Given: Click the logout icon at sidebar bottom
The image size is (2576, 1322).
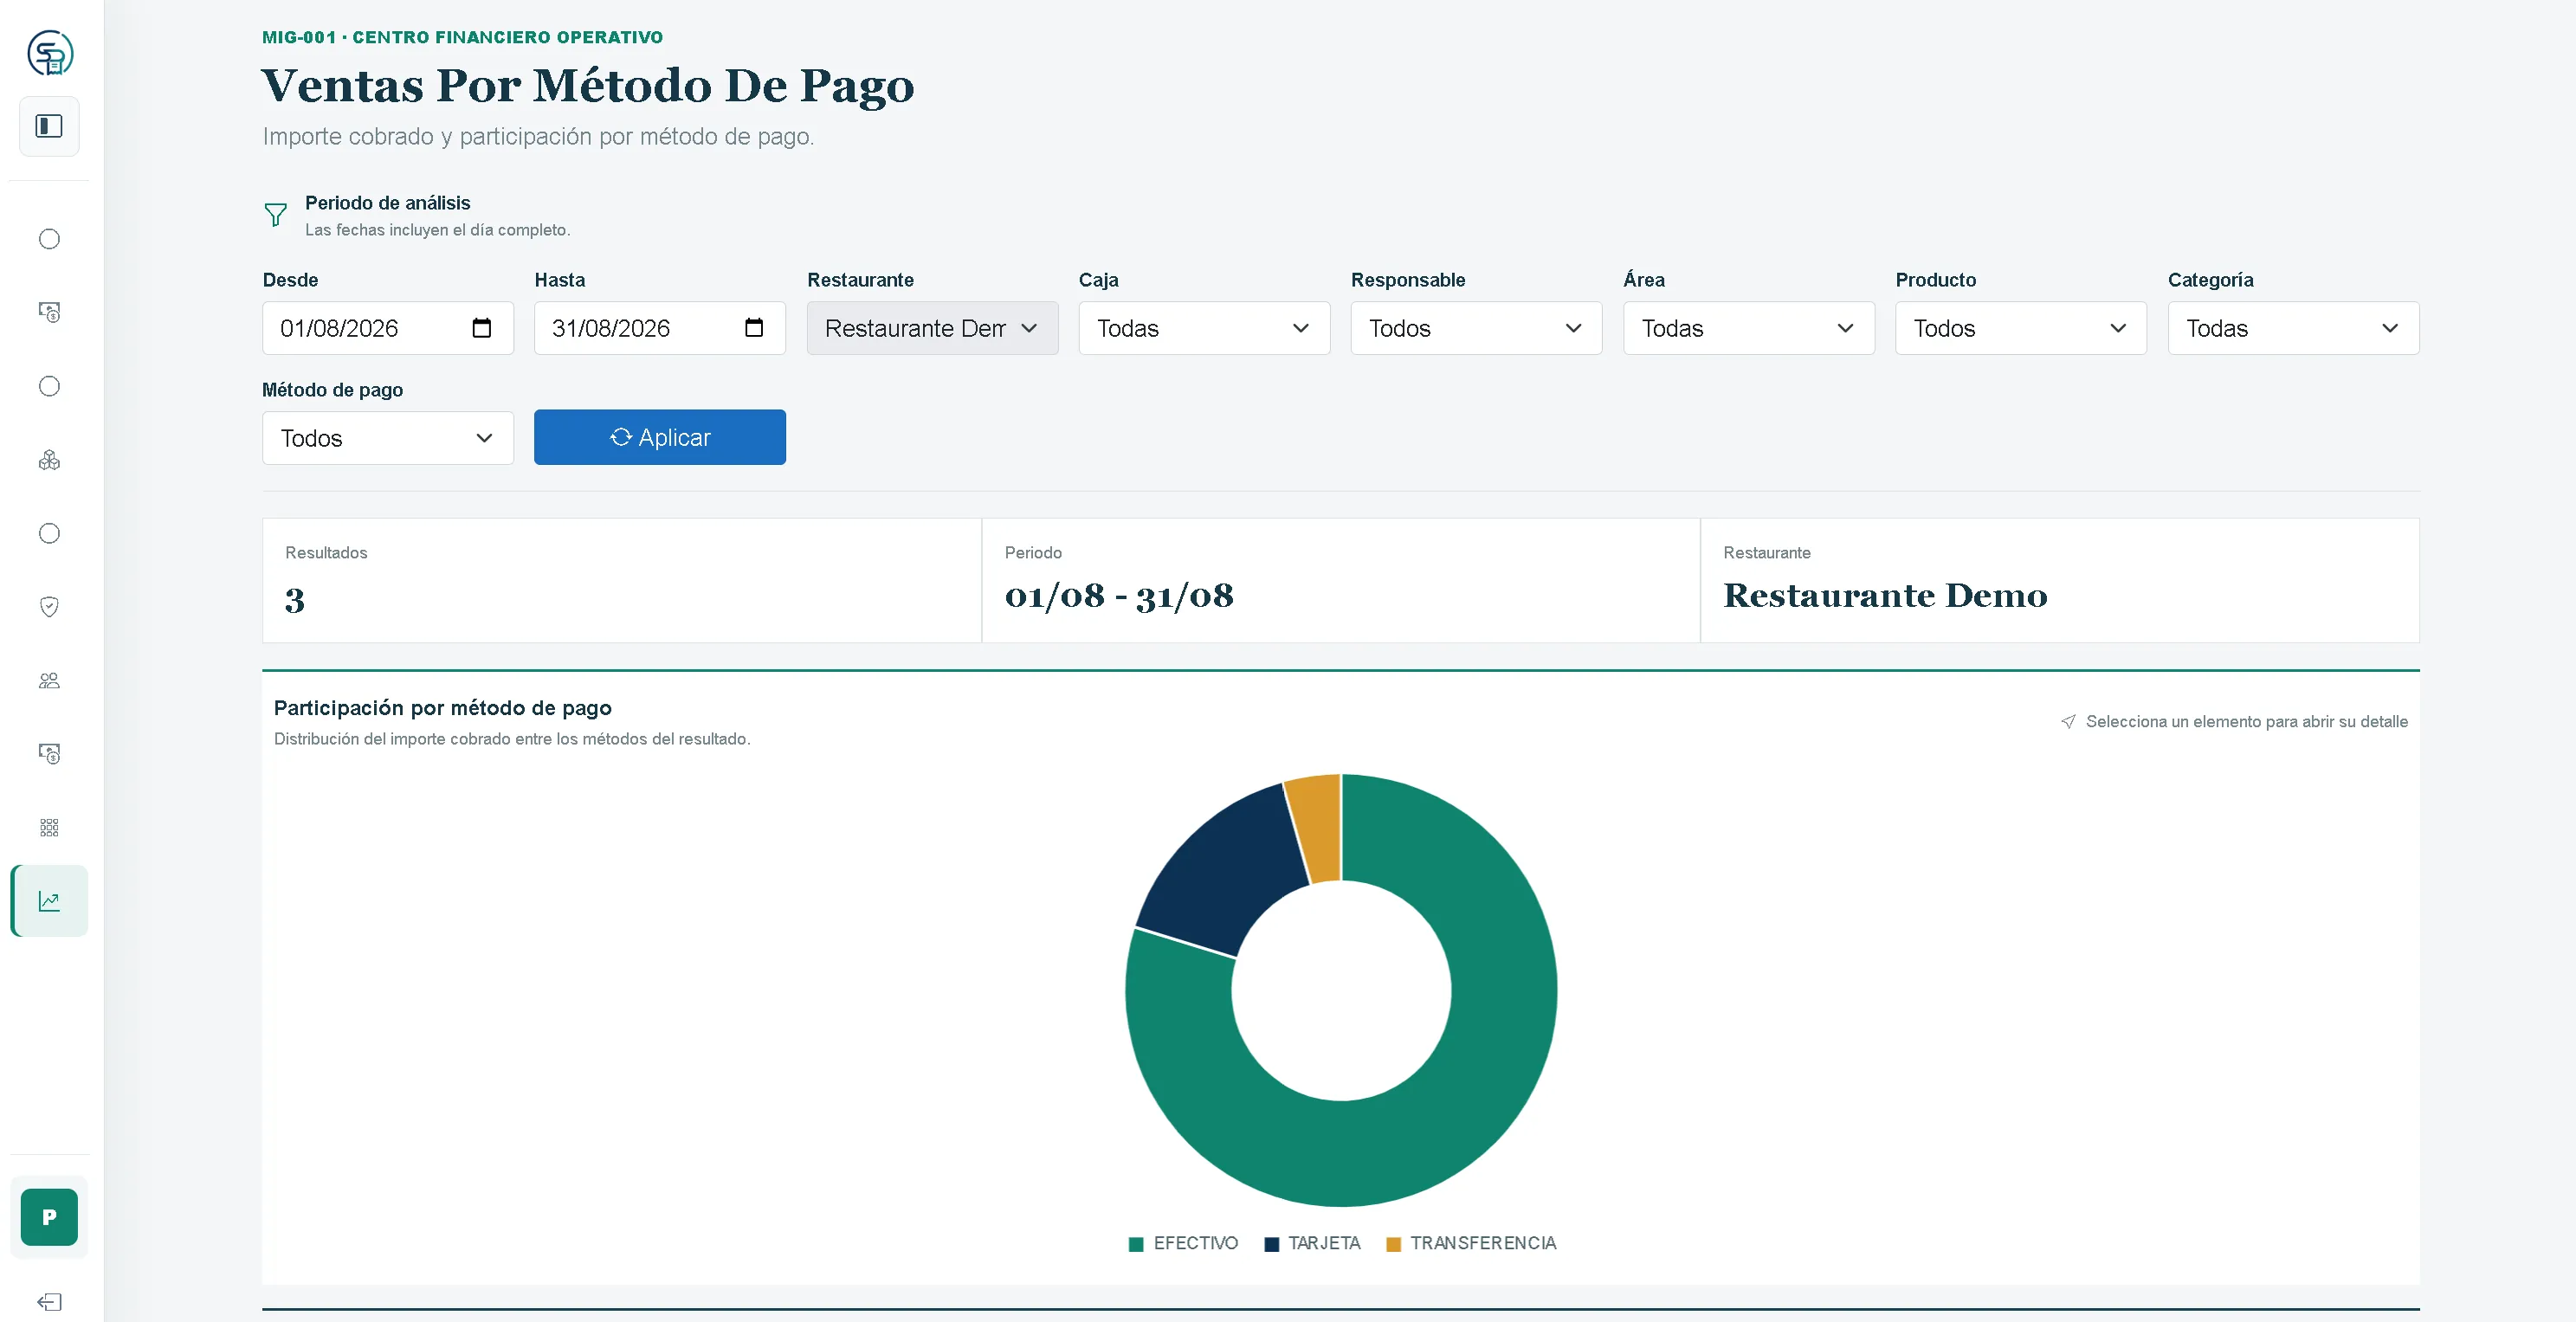Looking at the screenshot, I should [x=49, y=1302].
